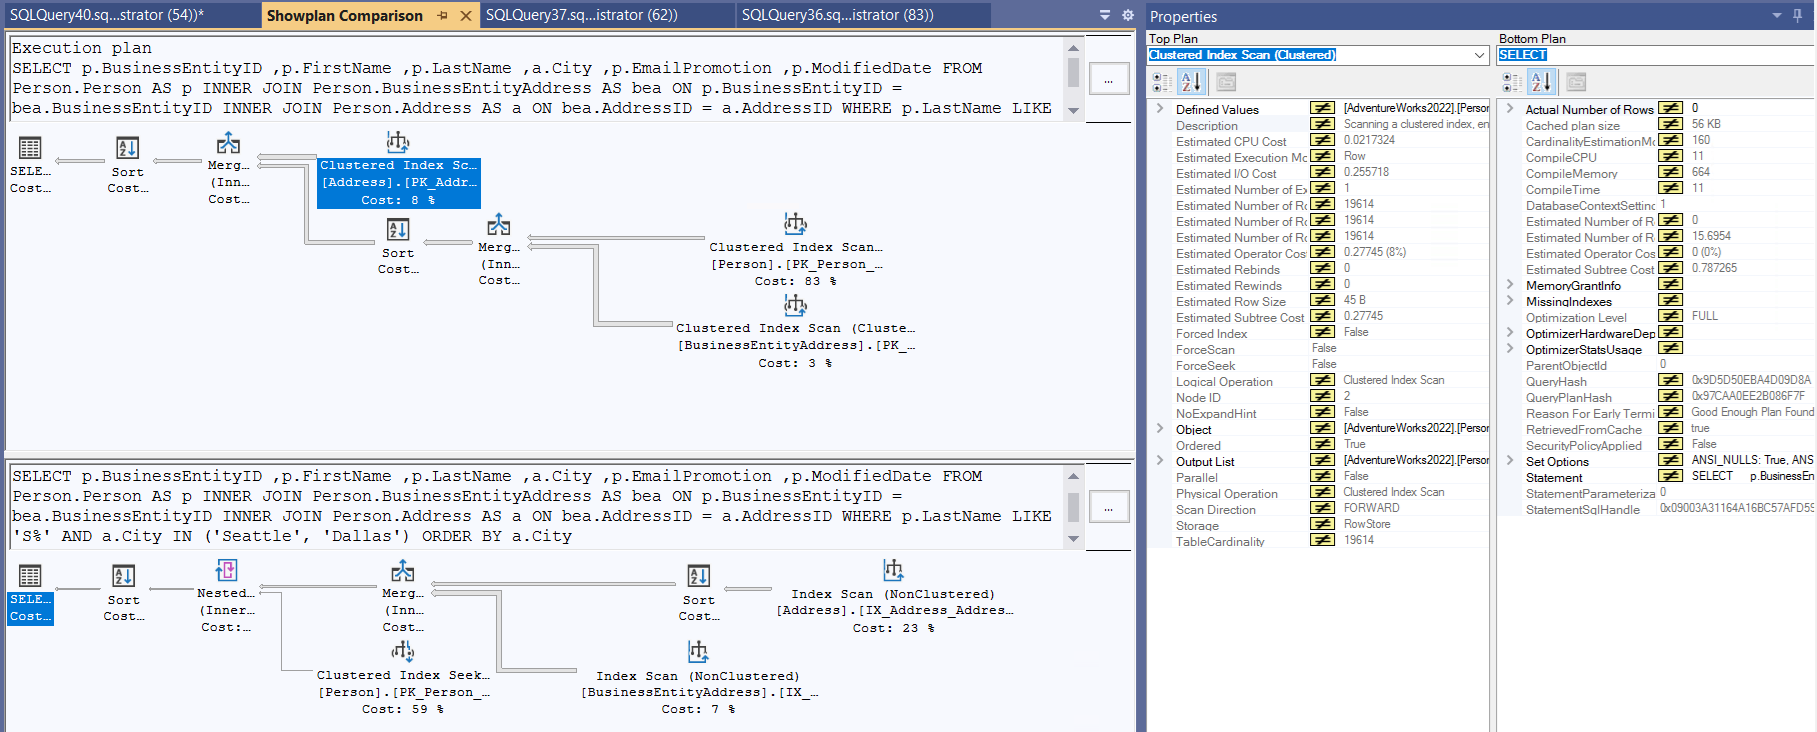Click the ellipsis button beside bottom query text
This screenshot has width=1817, height=732.
click(x=1109, y=507)
